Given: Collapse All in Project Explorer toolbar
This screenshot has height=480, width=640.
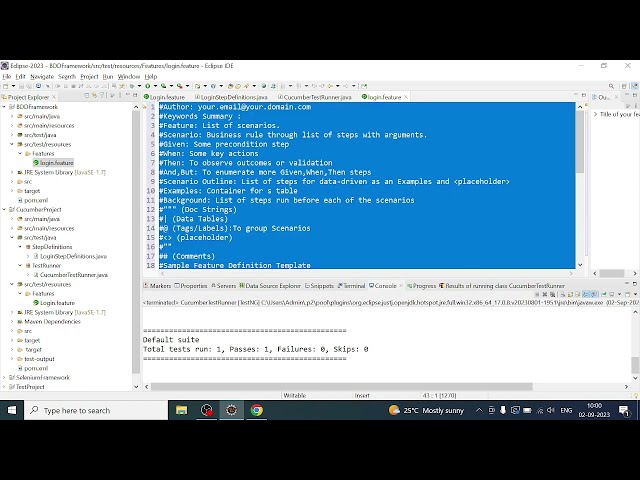Looking at the screenshot, I should (x=87, y=96).
